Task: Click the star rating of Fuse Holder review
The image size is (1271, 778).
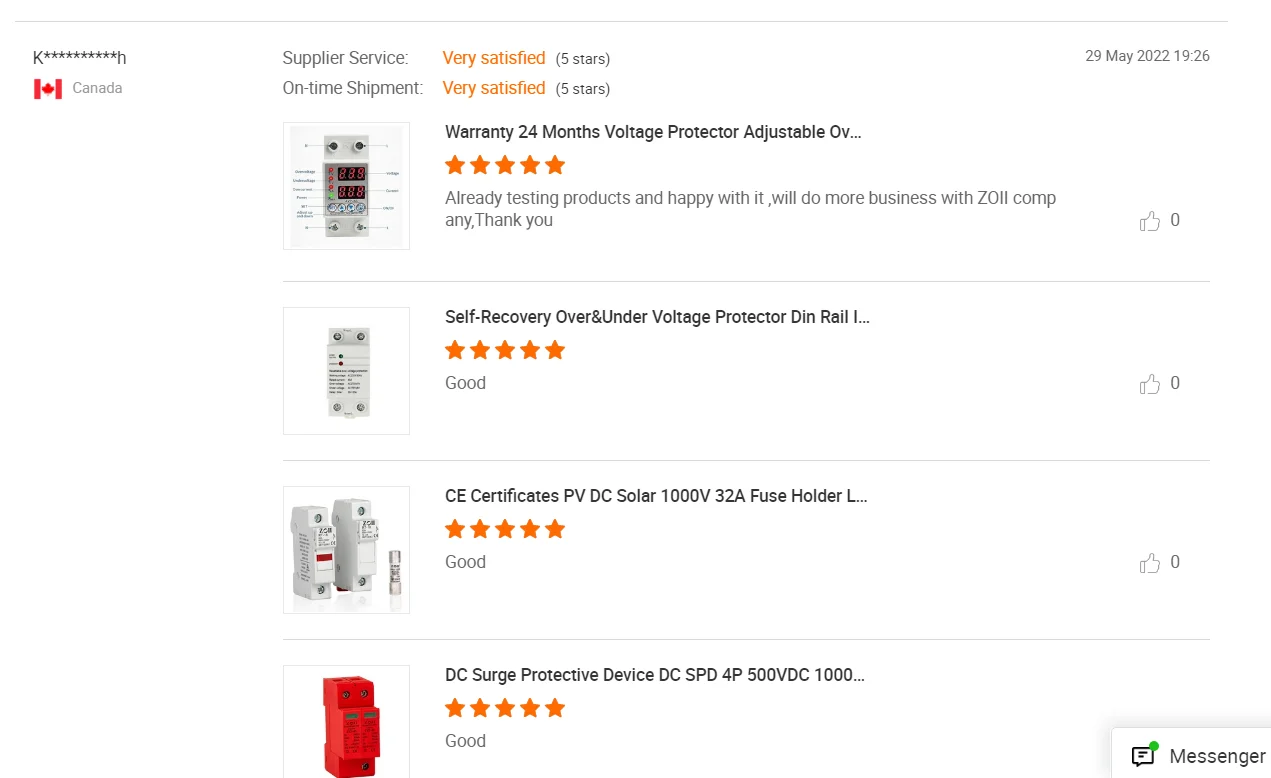Action: click(505, 529)
